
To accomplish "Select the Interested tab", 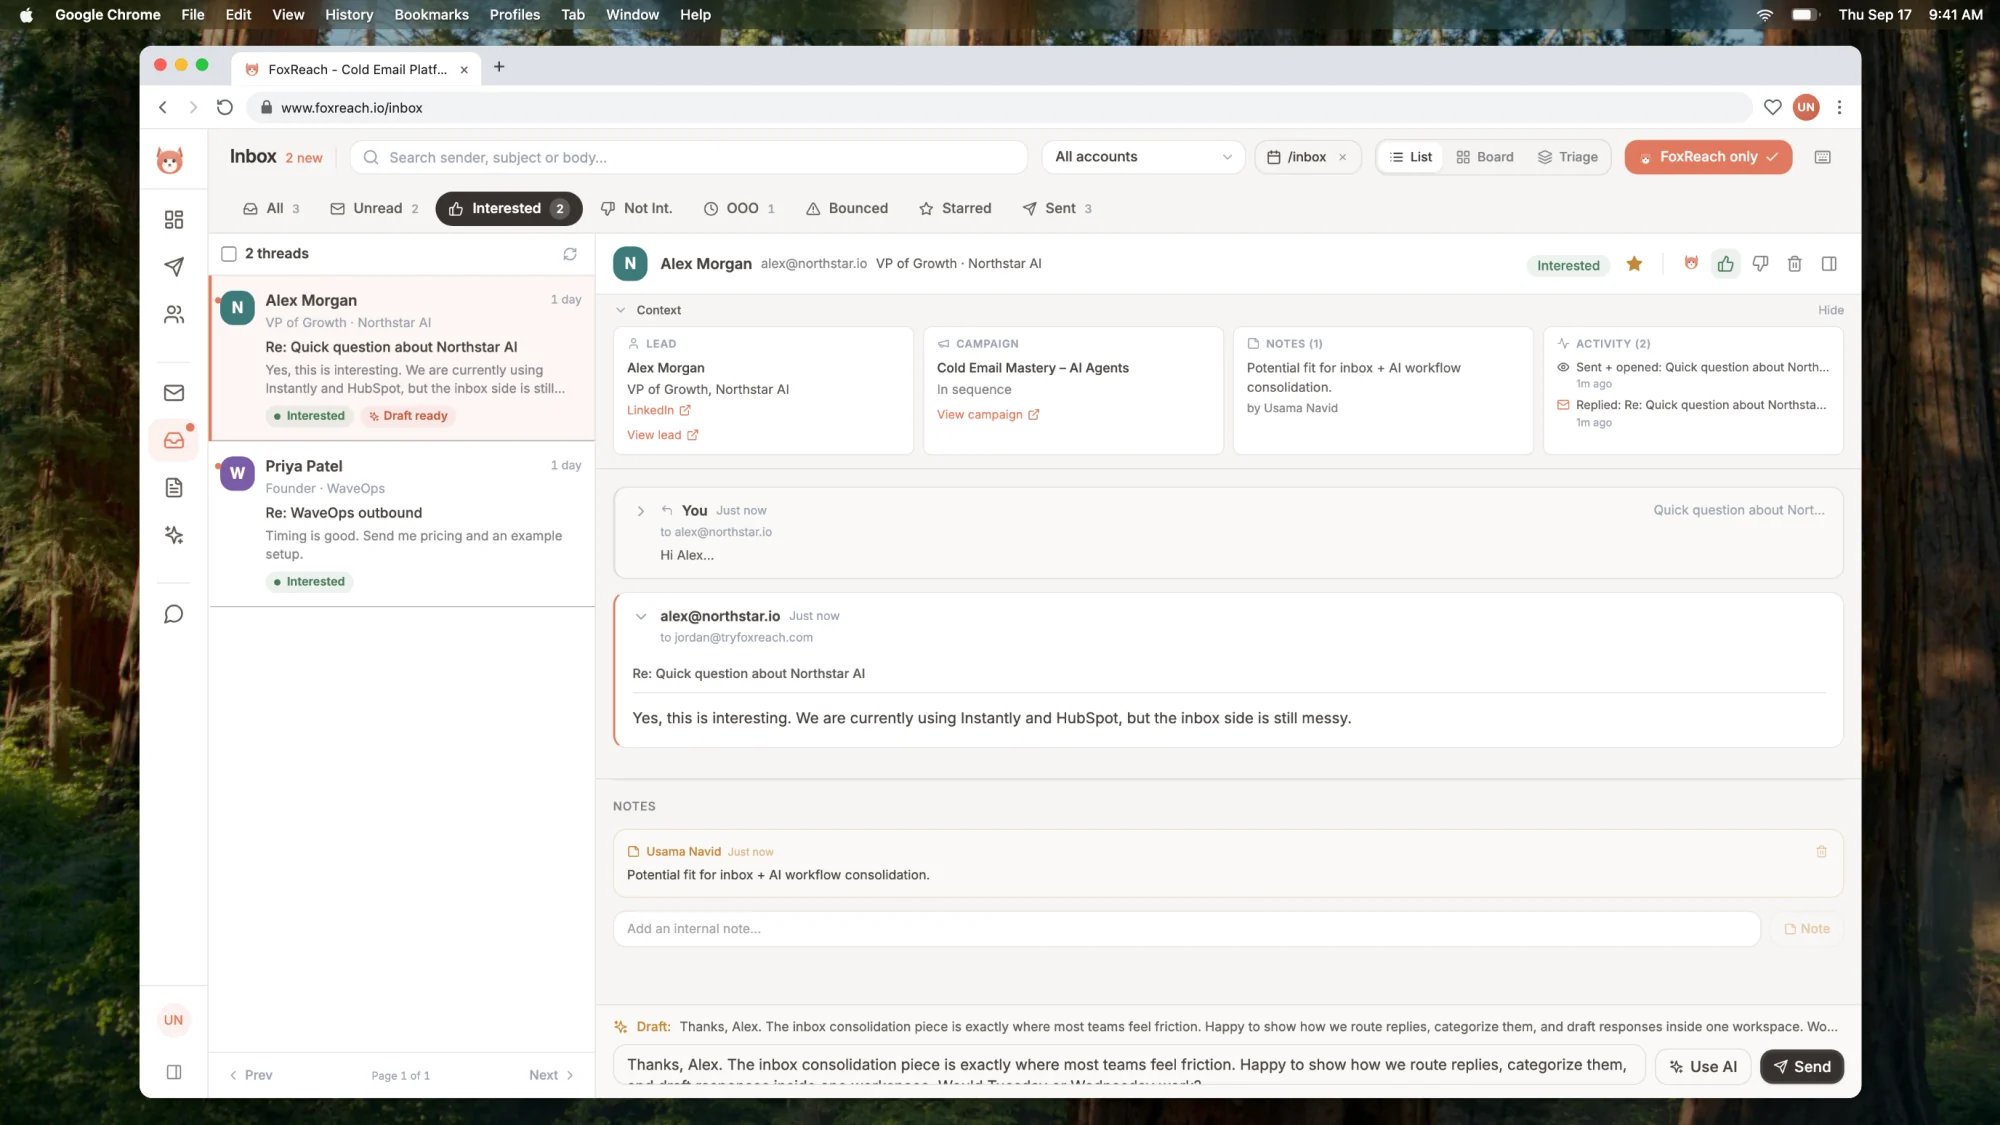I will coord(508,208).
